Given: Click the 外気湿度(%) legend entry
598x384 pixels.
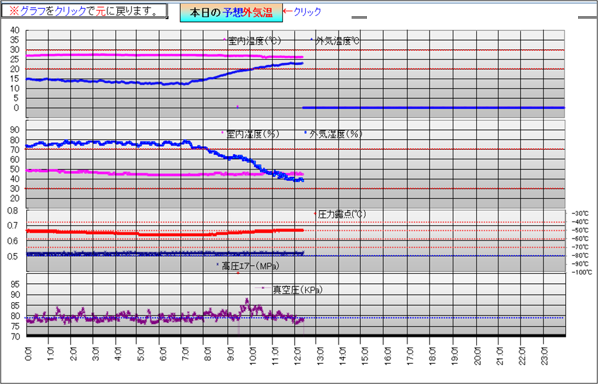Looking at the screenshot, I should [333, 134].
